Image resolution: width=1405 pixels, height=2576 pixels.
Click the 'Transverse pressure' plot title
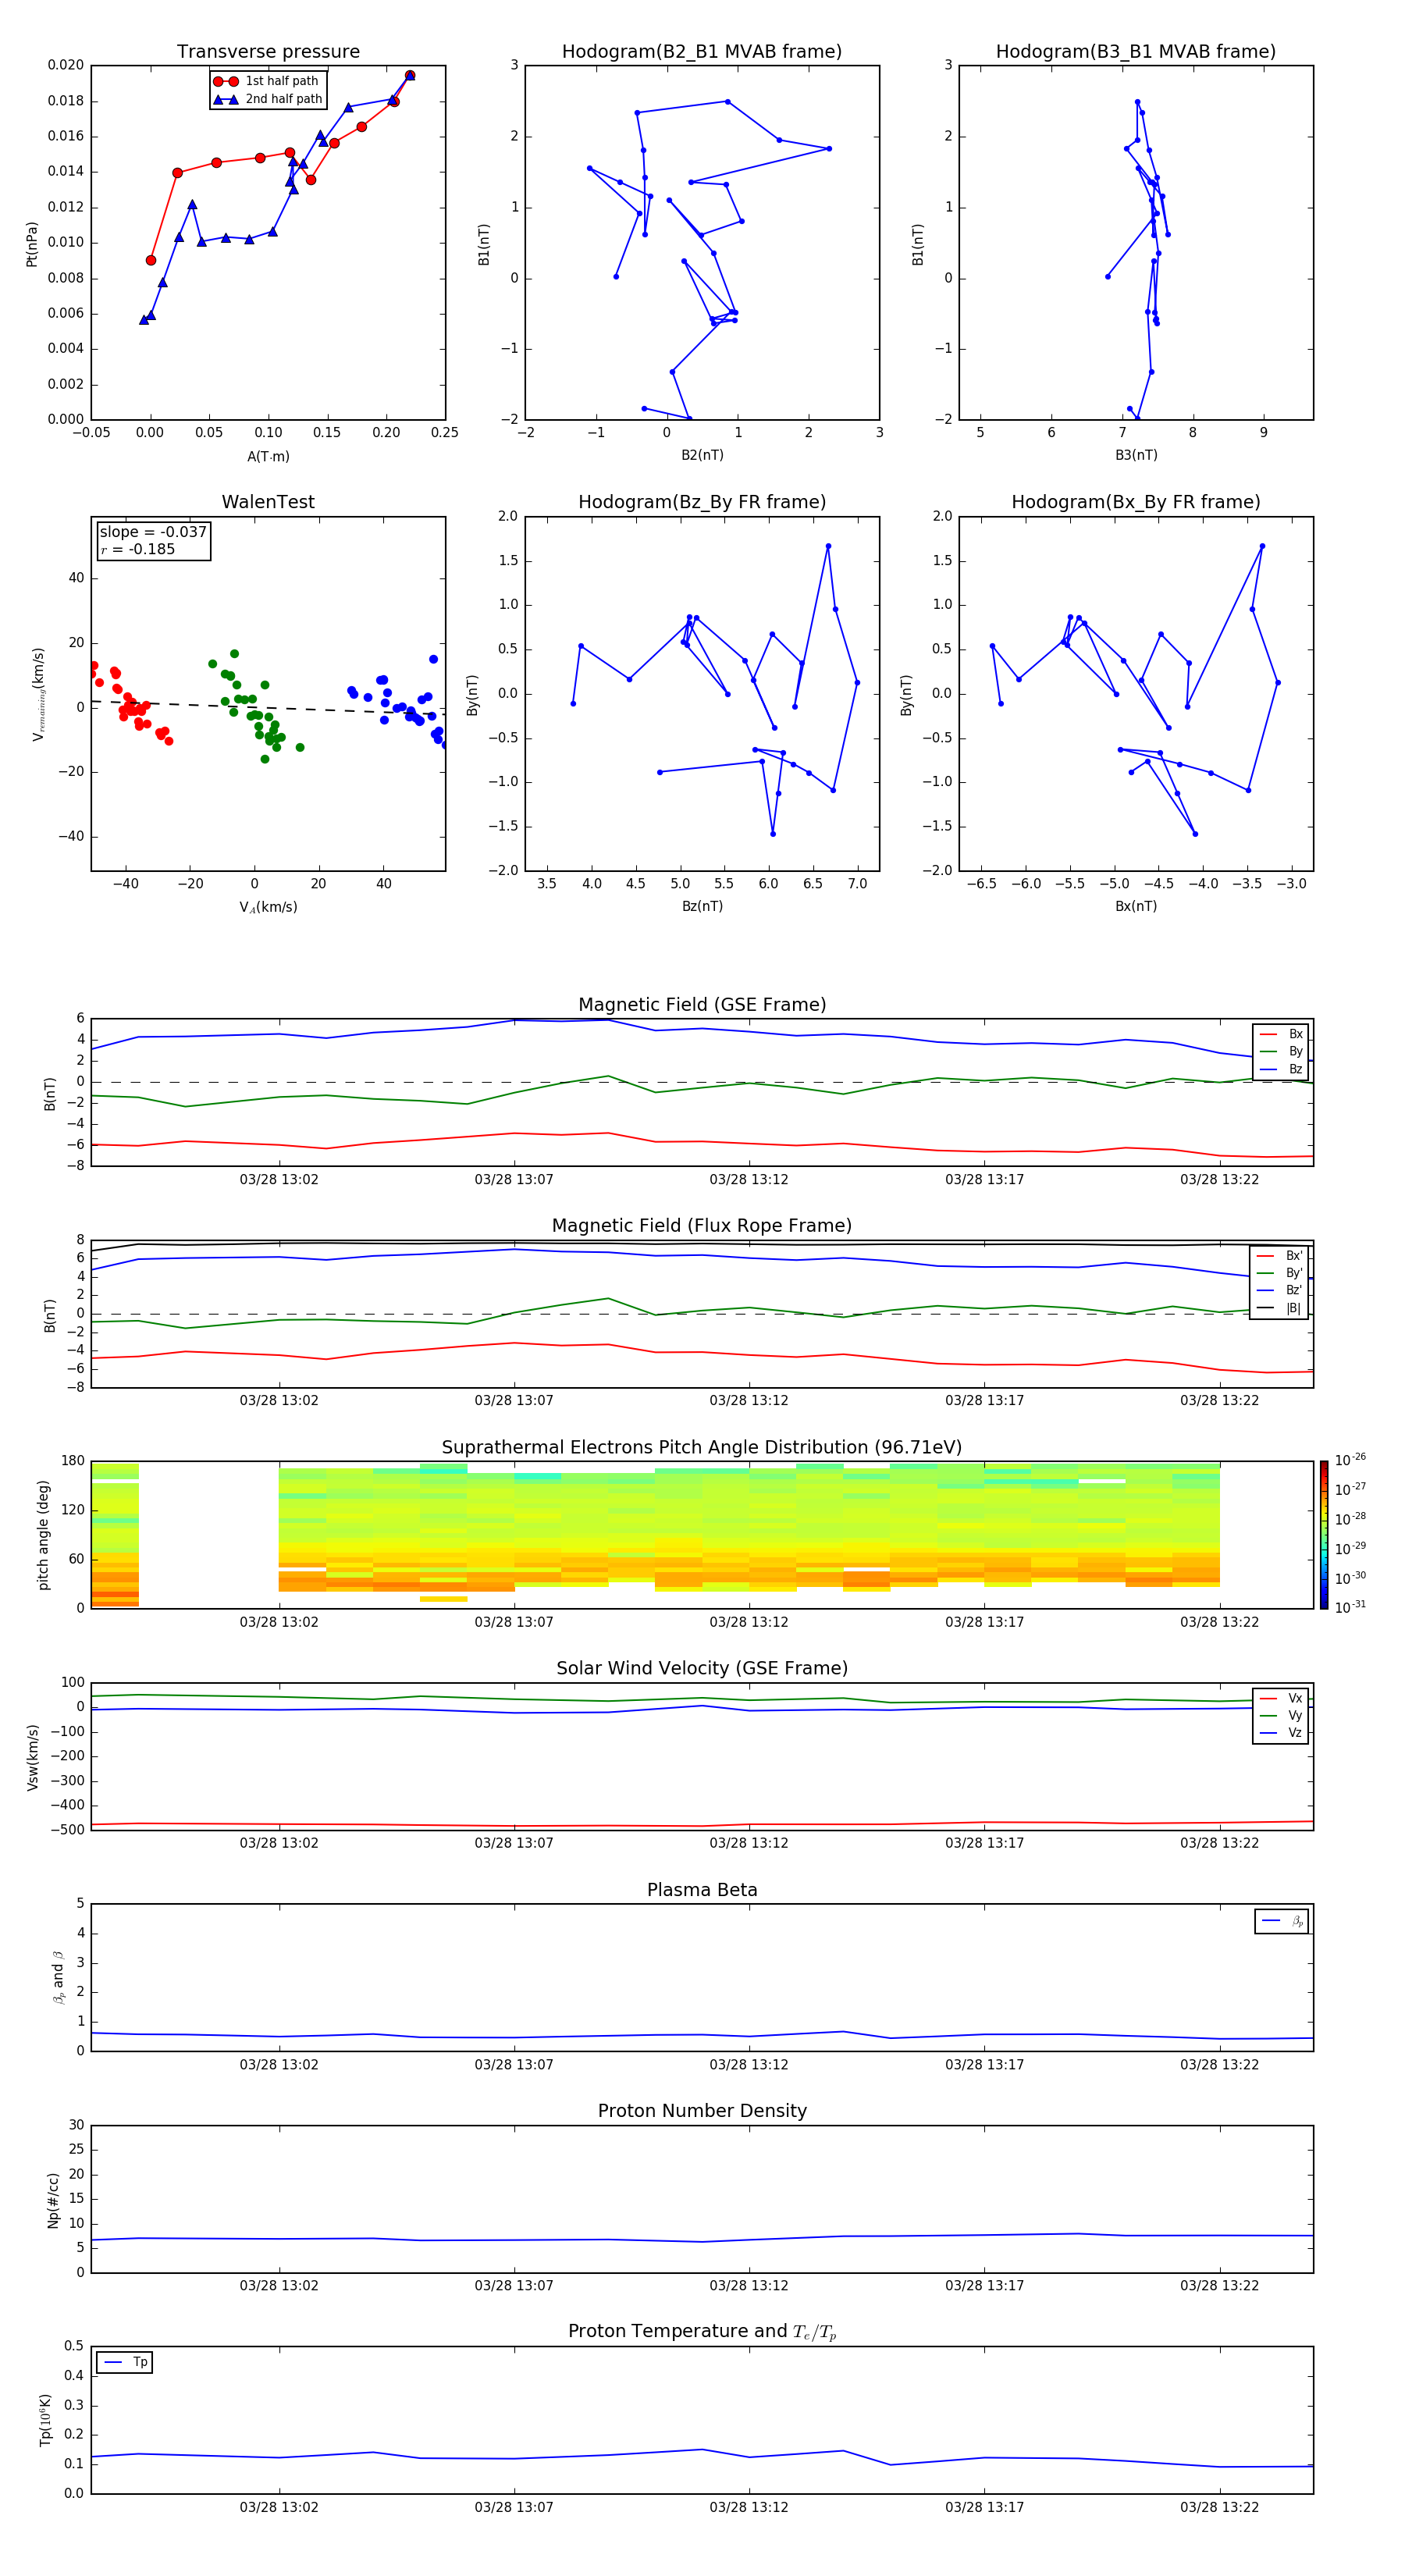(x=268, y=52)
